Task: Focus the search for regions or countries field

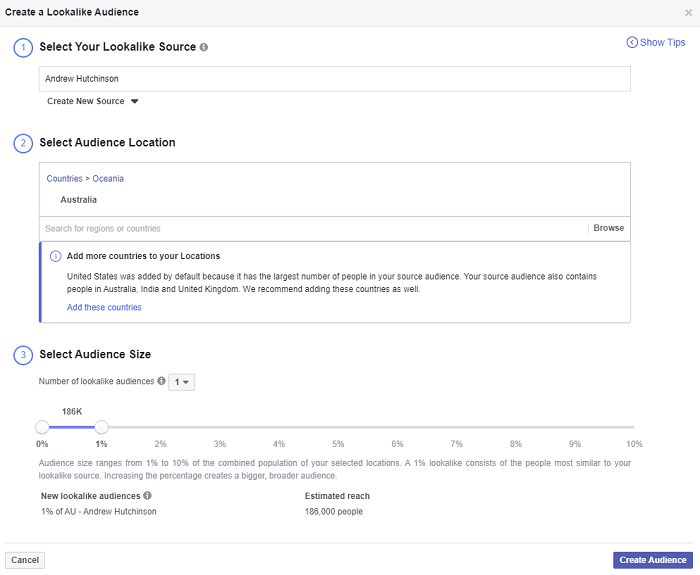Action: pyautogui.click(x=310, y=228)
